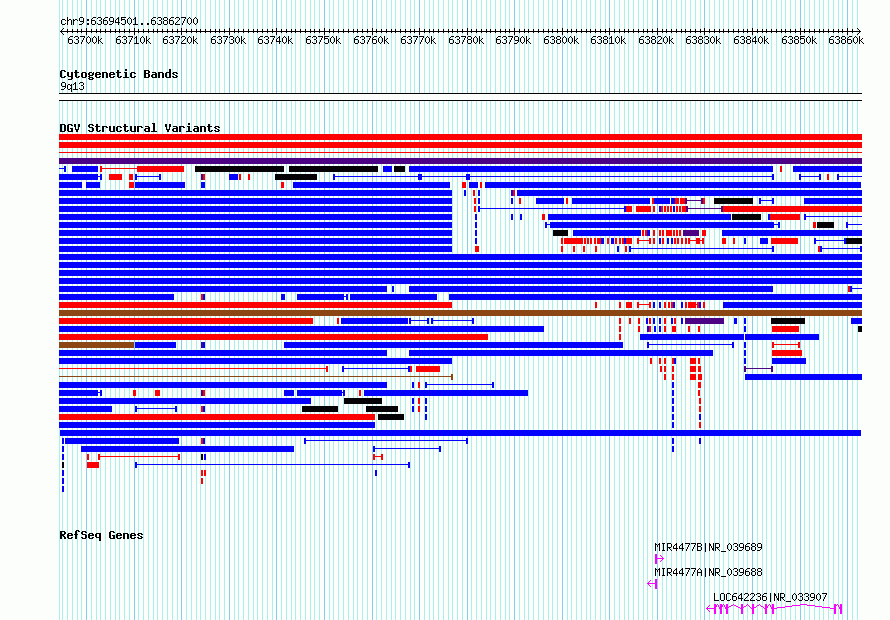Screen dimensions: 890x620
Task: Select the short thick brown variant bar
Action: [x=96, y=345]
